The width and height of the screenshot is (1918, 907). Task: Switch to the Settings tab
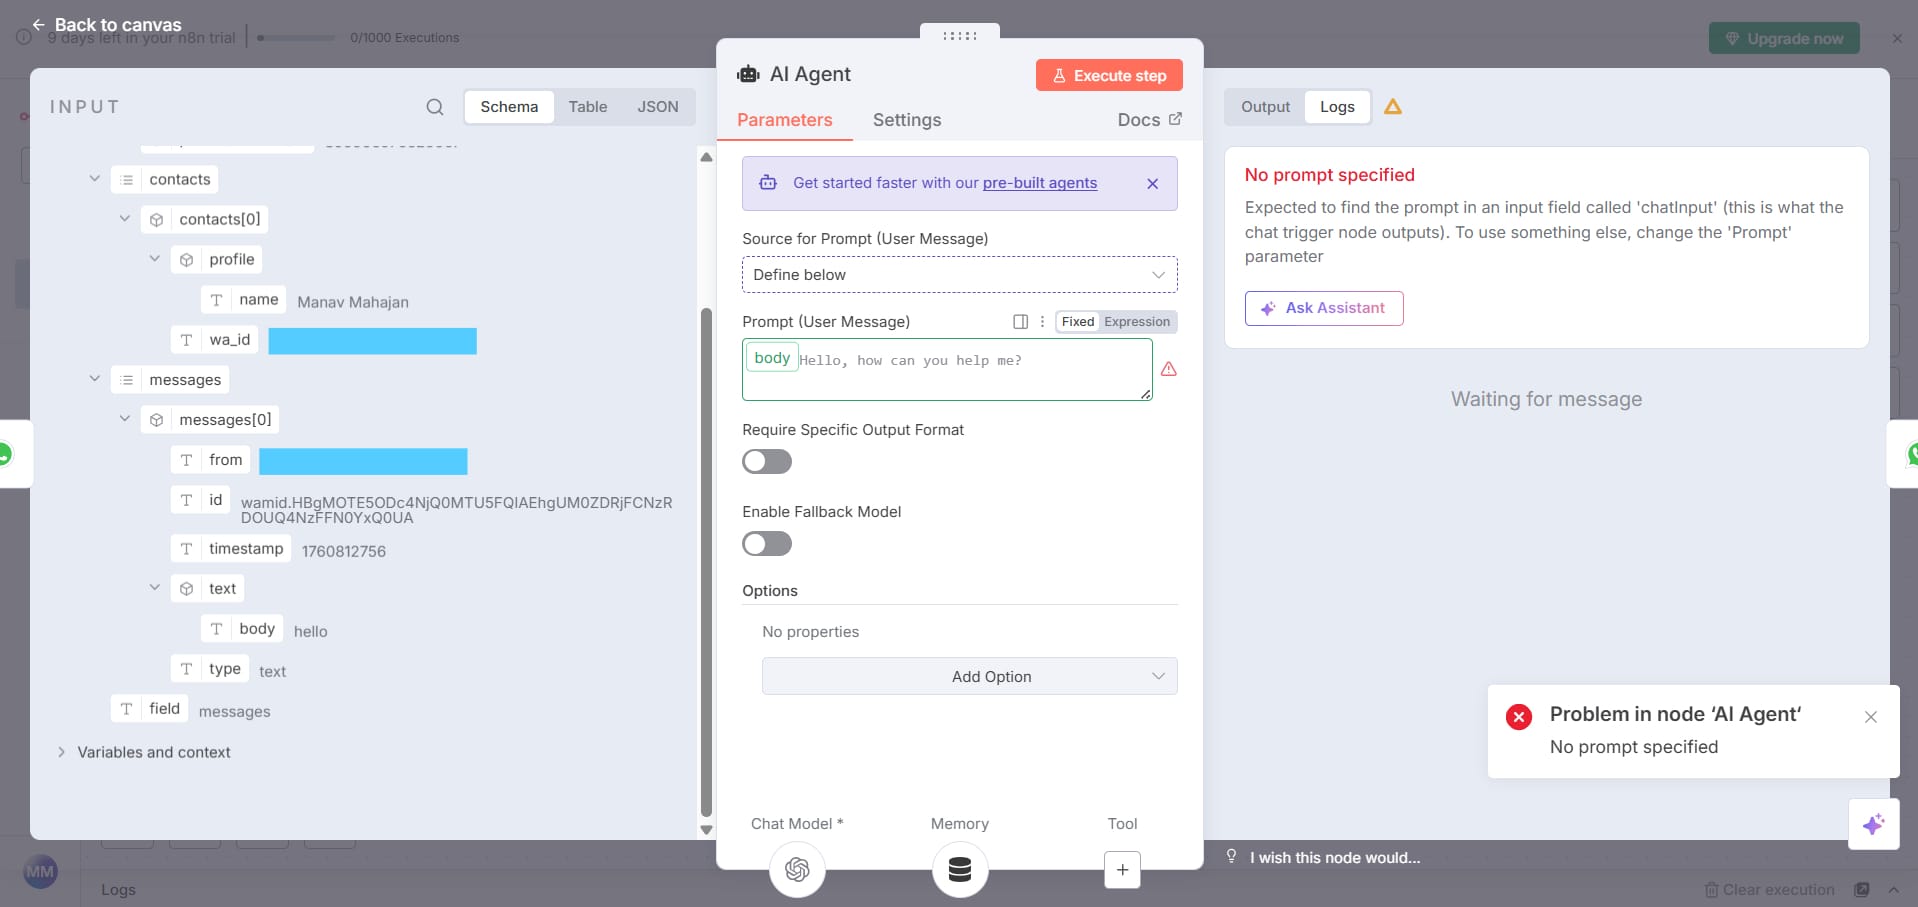pyautogui.click(x=906, y=120)
